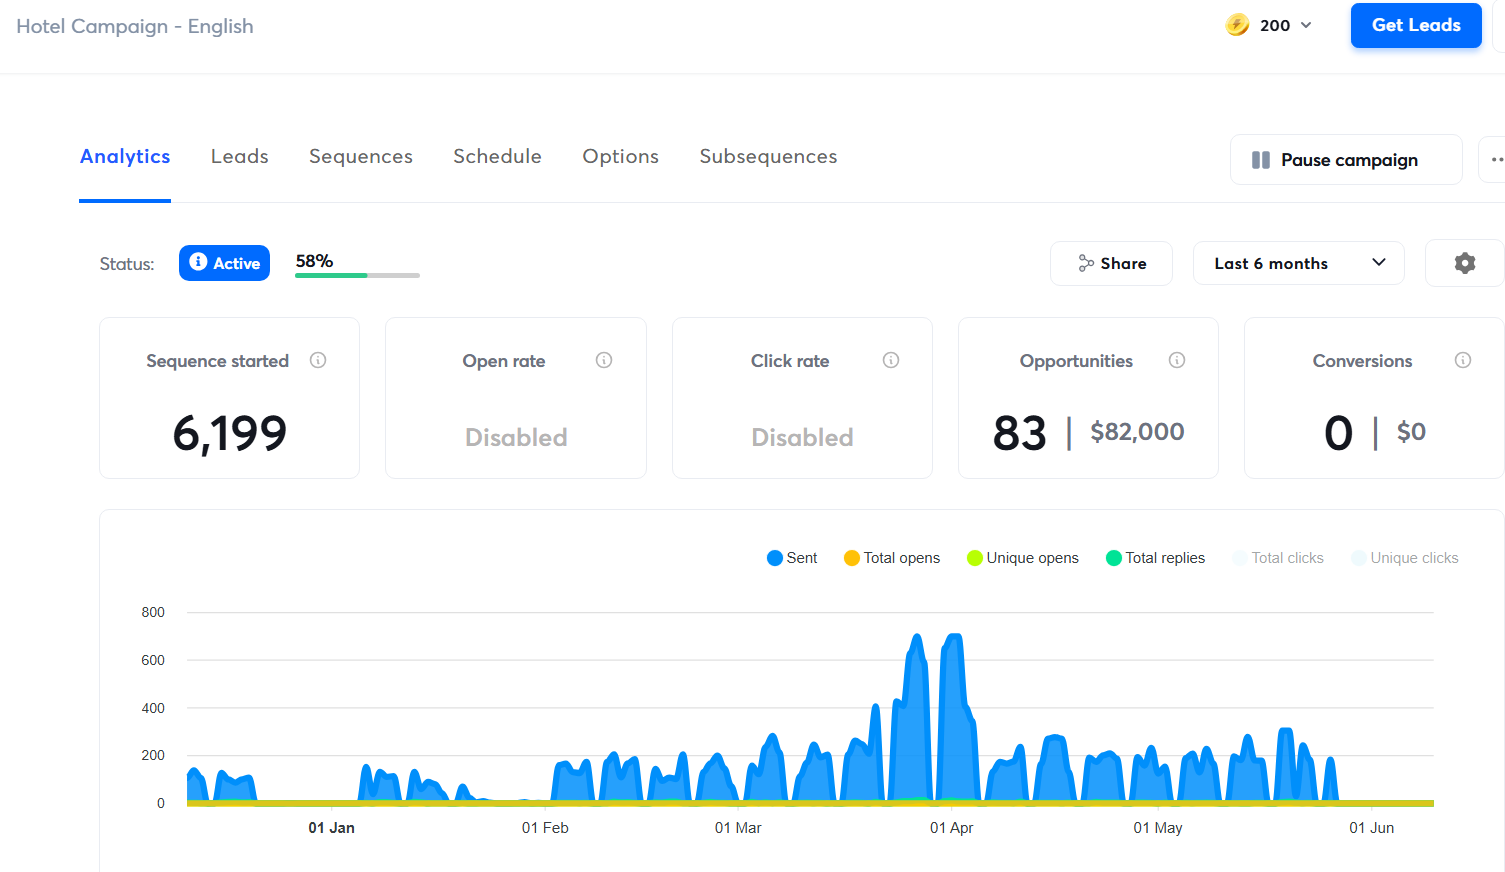The image size is (1505, 872).
Task: Open the Last 6 months date dropdown
Action: 1298,263
